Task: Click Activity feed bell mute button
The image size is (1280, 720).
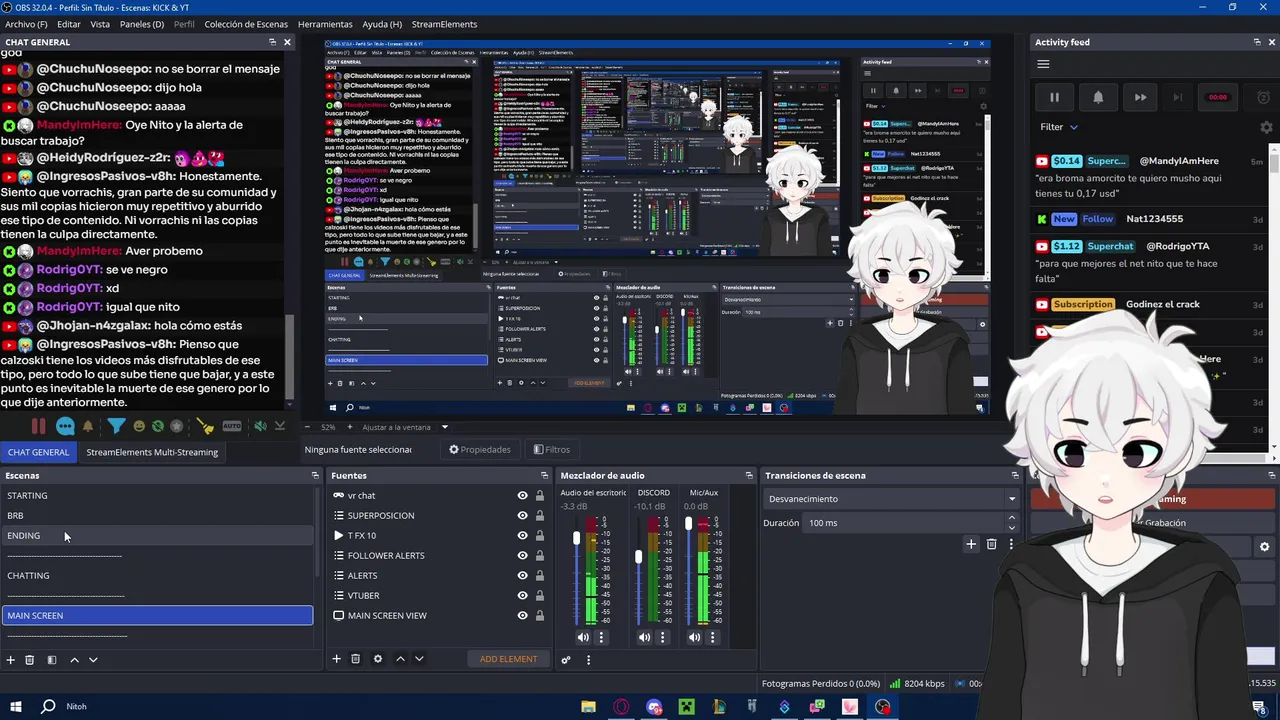Action: coord(1098,97)
